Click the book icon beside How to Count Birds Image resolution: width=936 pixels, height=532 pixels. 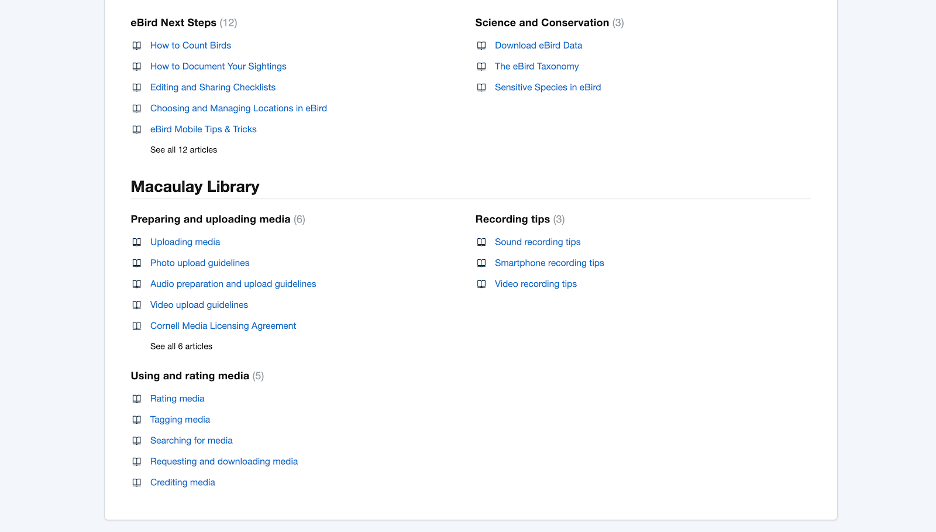coord(137,45)
